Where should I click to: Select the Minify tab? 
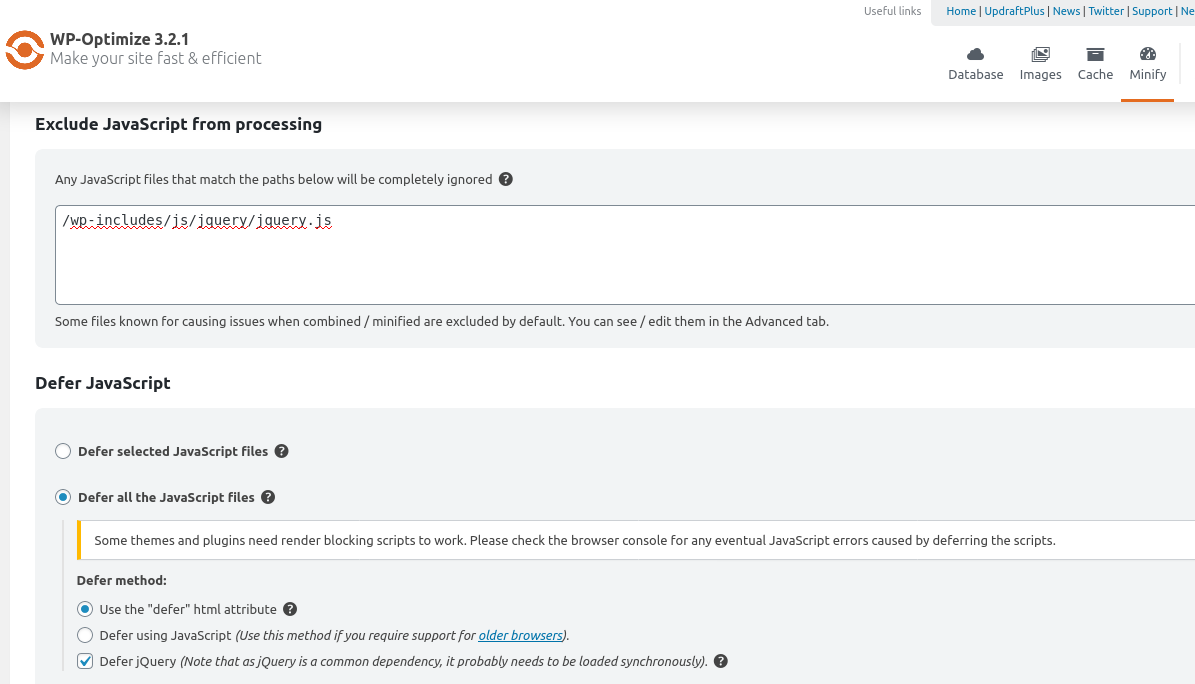pos(1147,63)
